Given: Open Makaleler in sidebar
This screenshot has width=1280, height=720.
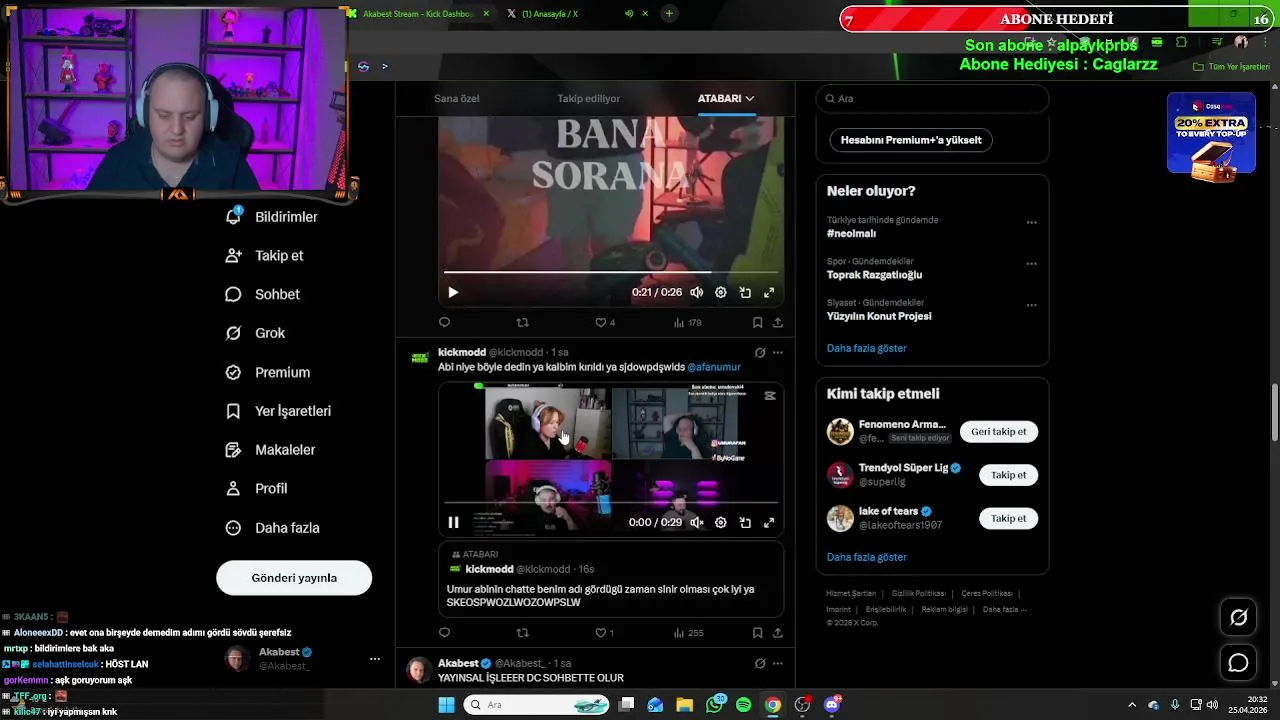Looking at the screenshot, I should 270,450.
